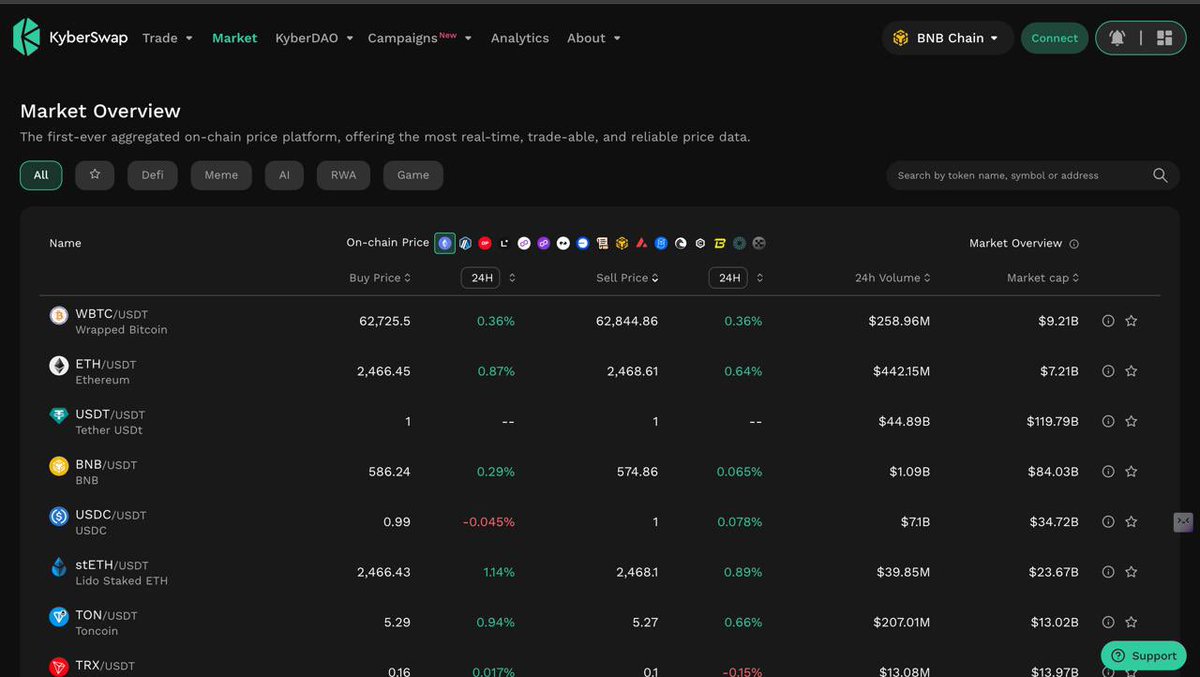The width and height of the screenshot is (1200, 677).
Task: Star the ETH/USDT pair
Action: coord(1131,371)
